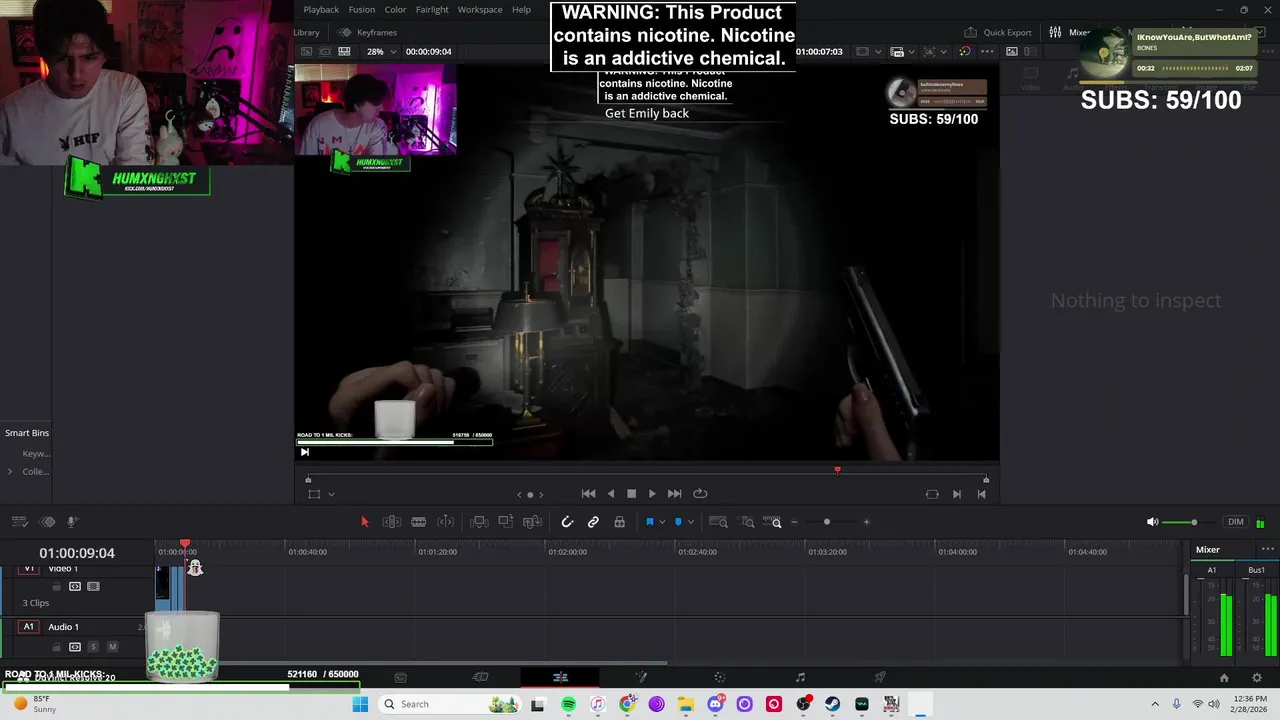The width and height of the screenshot is (1280, 720).
Task: Open the transform overlay dropdown arrow
Action: point(331,494)
